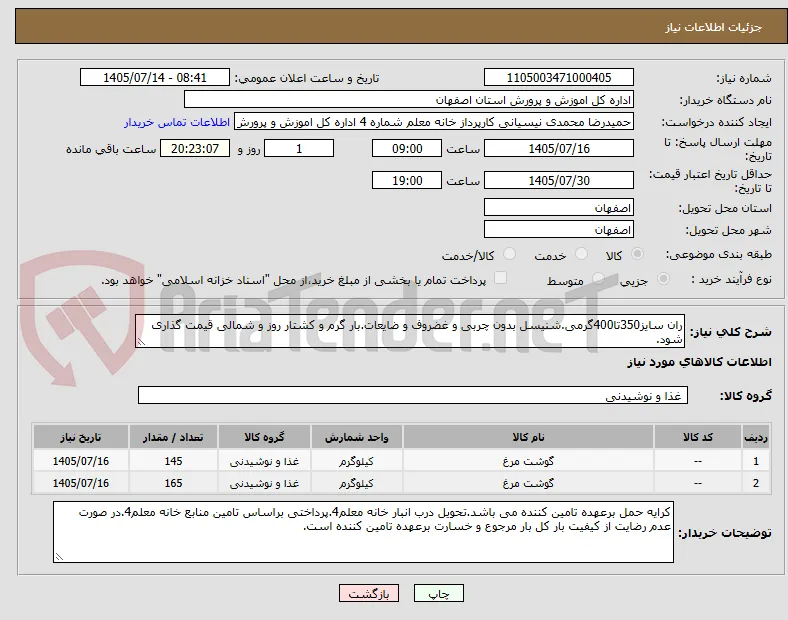
Task: Click the شرح کلی نیاز description text area
Action: point(410,331)
